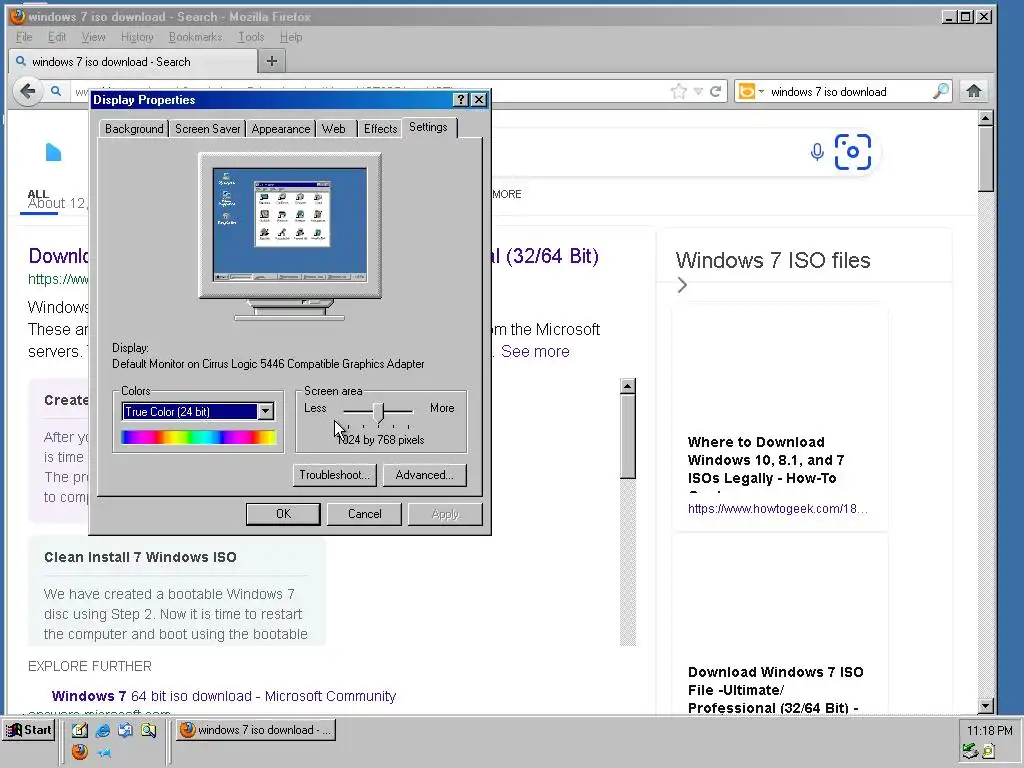Switch to the Background tab
Image resolution: width=1024 pixels, height=768 pixels.
click(x=134, y=129)
